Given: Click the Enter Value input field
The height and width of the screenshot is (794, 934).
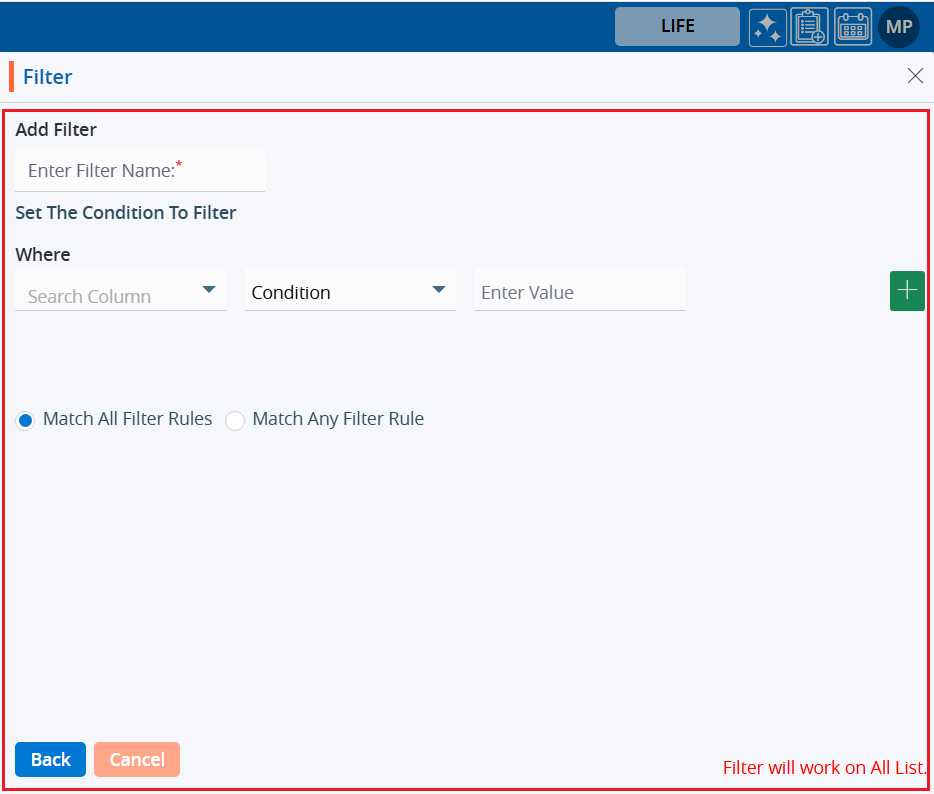Looking at the screenshot, I should 580,292.
